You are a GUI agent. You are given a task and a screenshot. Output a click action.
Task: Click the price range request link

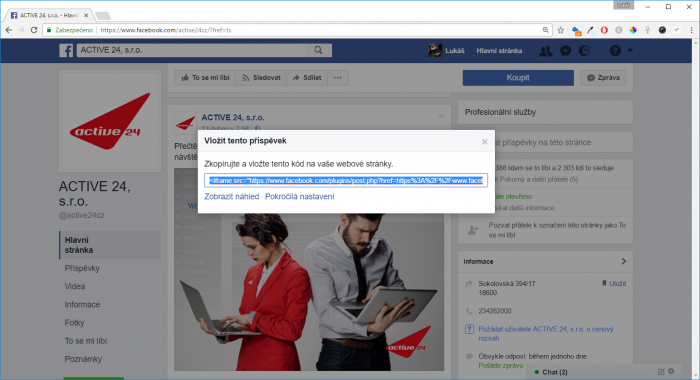546,334
